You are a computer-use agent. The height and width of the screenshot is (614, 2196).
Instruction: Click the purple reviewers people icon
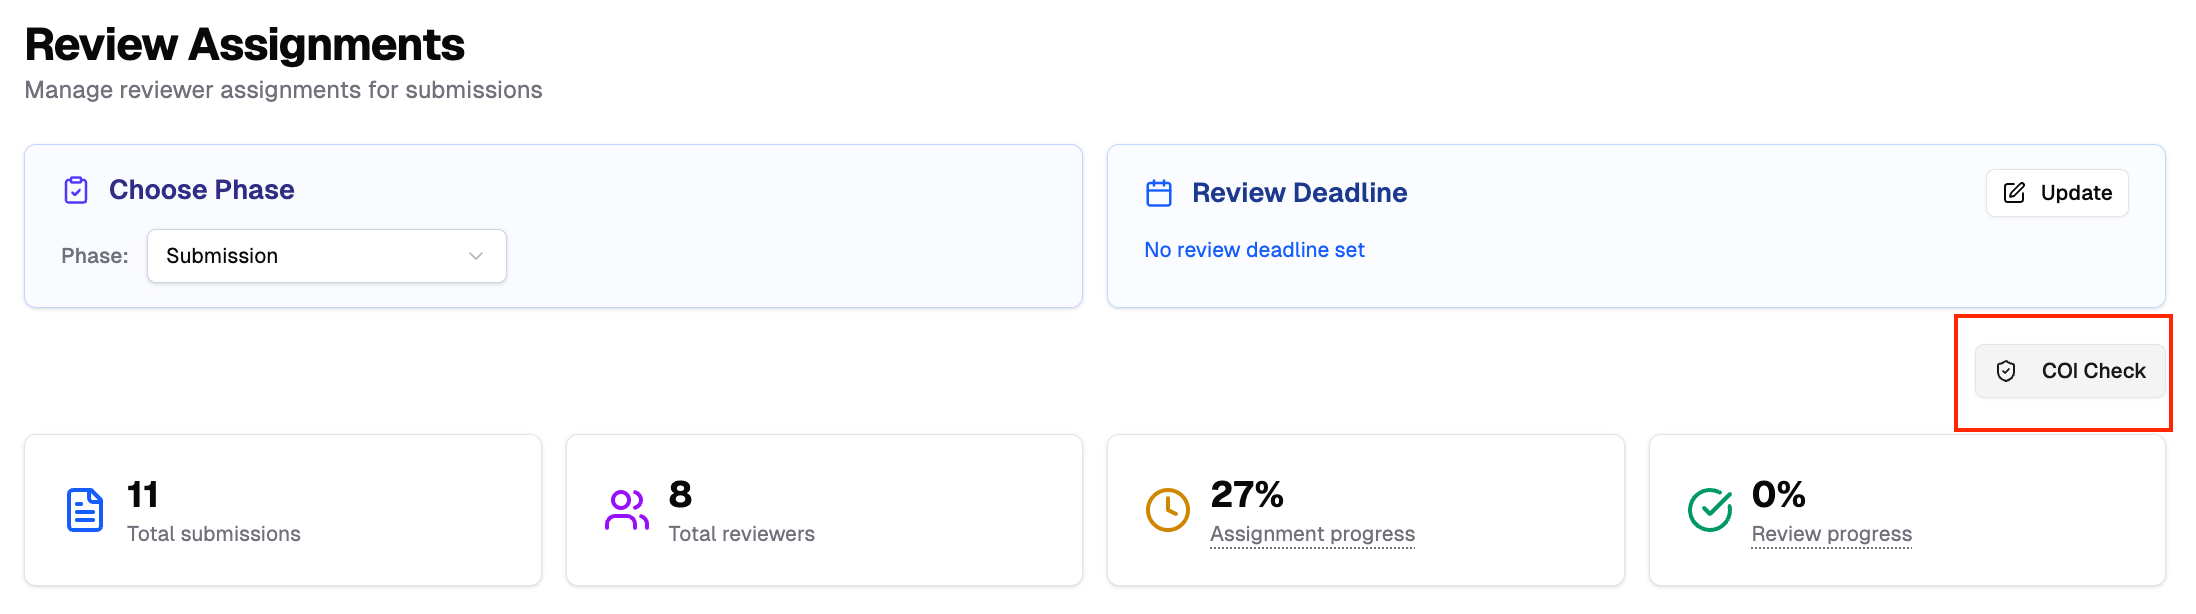tap(627, 510)
